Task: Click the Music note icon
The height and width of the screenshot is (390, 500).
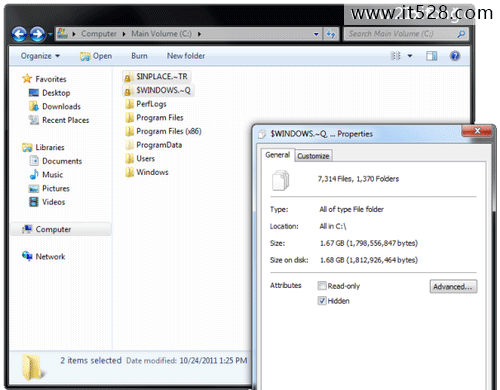Action: tap(34, 174)
